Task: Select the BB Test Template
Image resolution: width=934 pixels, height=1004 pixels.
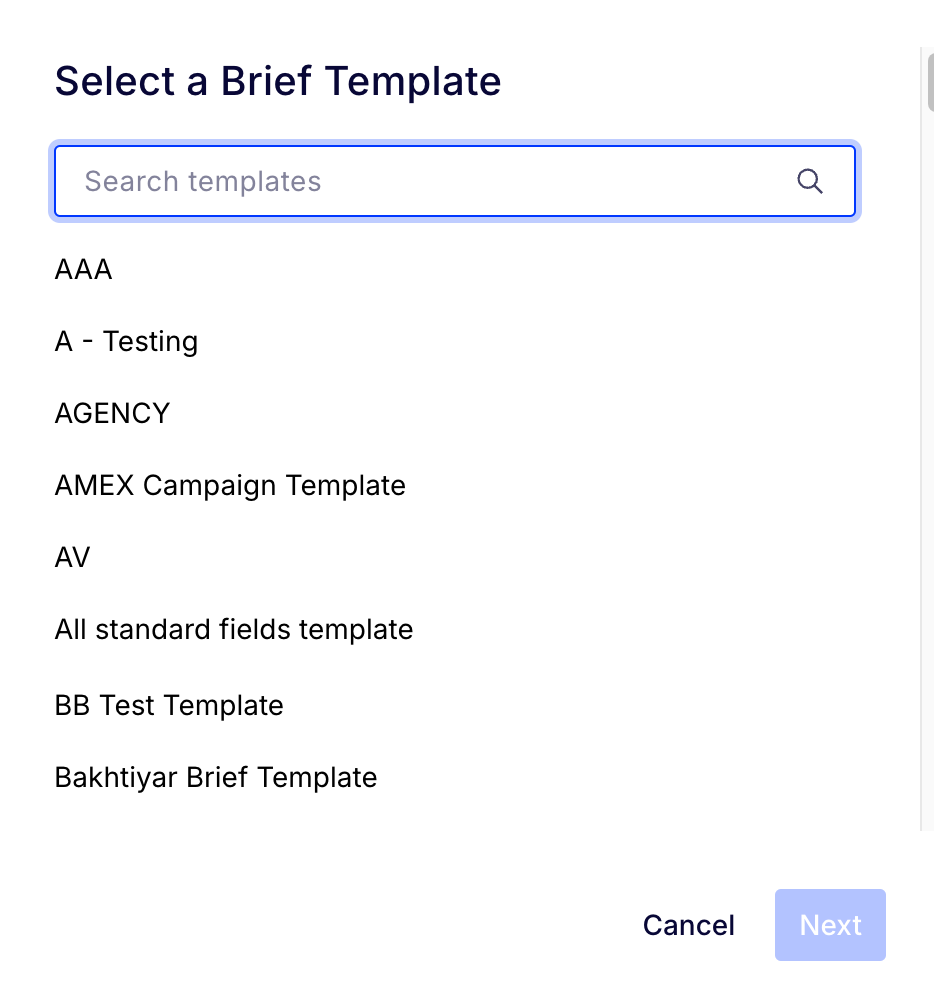Action: (169, 705)
